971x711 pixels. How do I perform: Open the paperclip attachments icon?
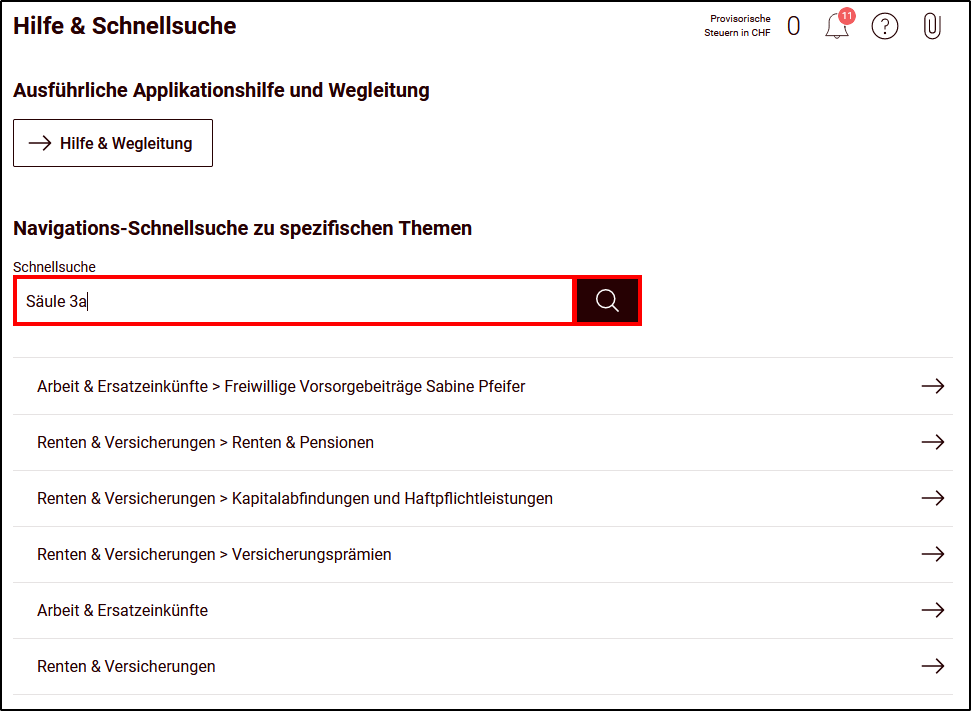tap(931, 27)
